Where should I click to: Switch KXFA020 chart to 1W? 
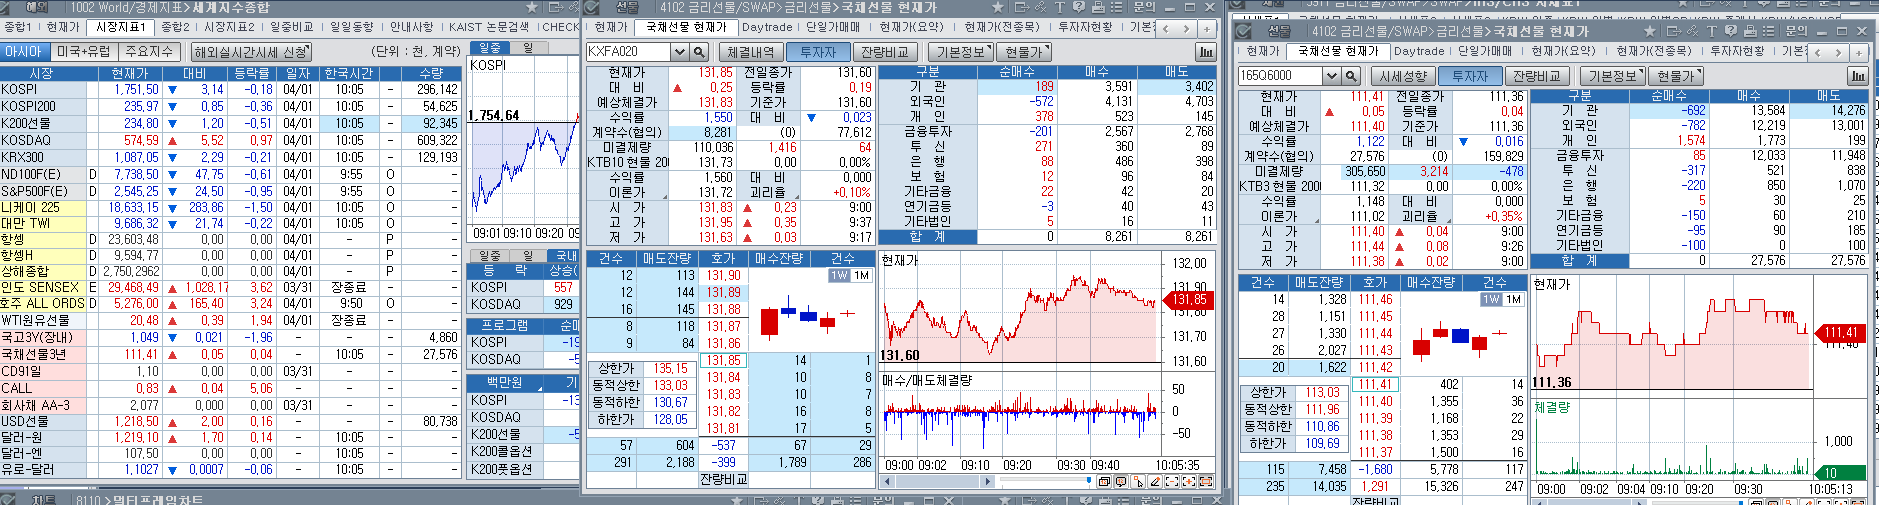point(839,275)
